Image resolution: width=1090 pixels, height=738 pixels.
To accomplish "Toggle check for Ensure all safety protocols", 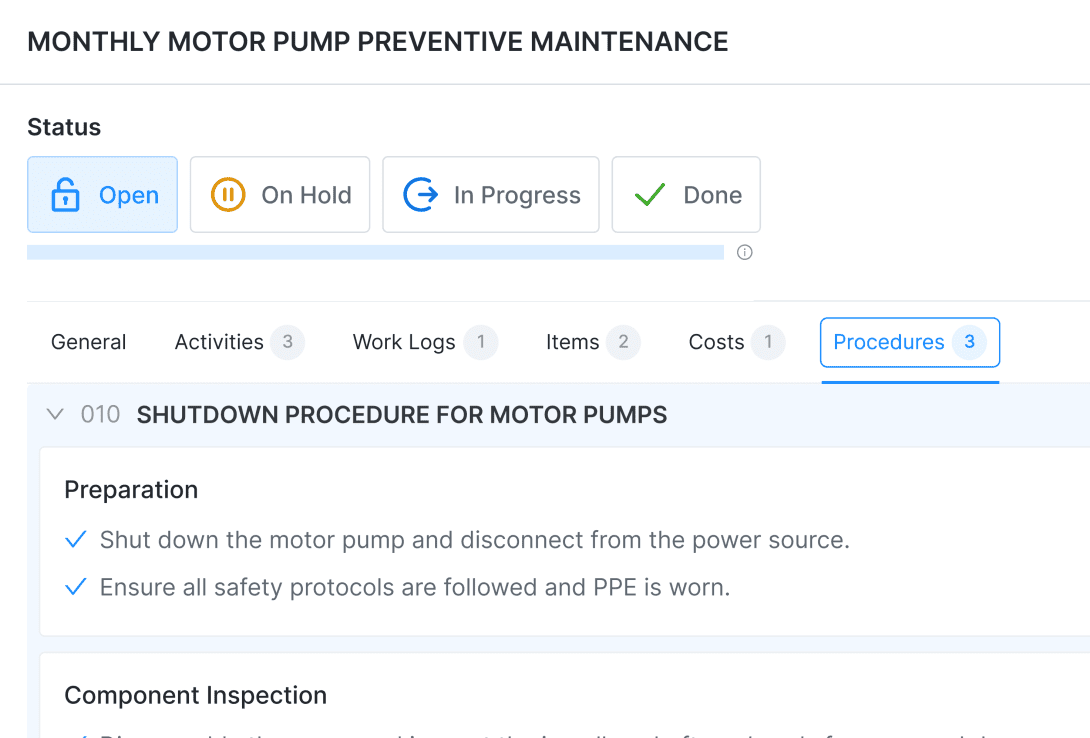I will [76, 587].
